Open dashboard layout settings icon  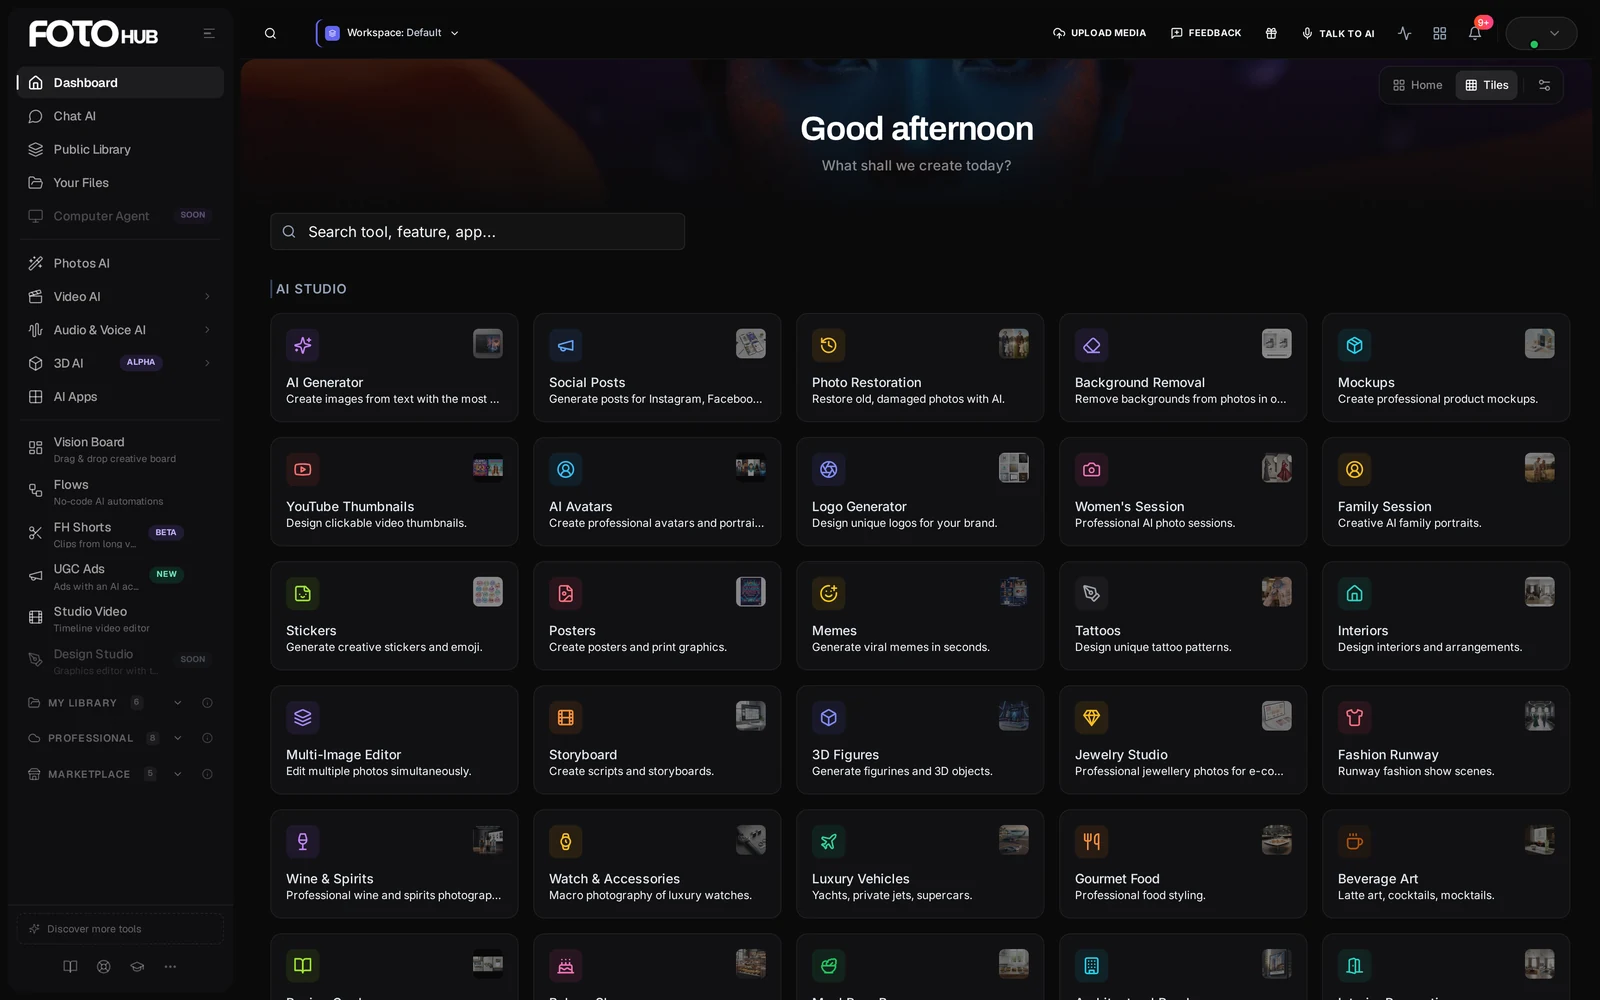pyautogui.click(x=1544, y=85)
